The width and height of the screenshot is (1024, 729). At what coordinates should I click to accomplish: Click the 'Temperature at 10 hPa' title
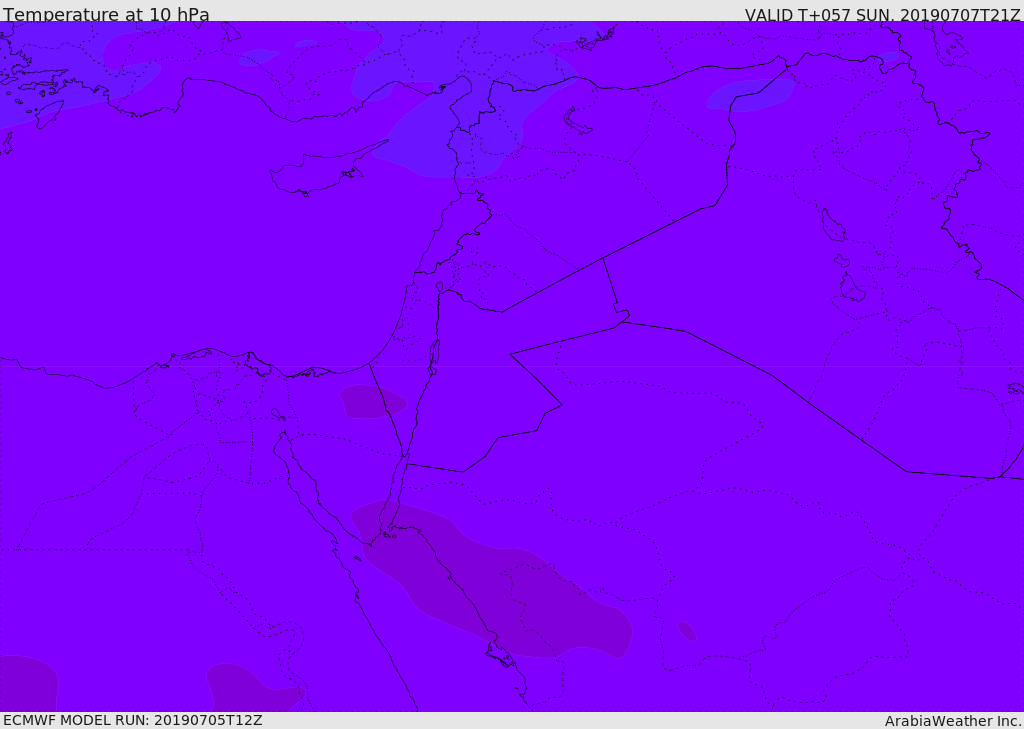click(x=106, y=14)
